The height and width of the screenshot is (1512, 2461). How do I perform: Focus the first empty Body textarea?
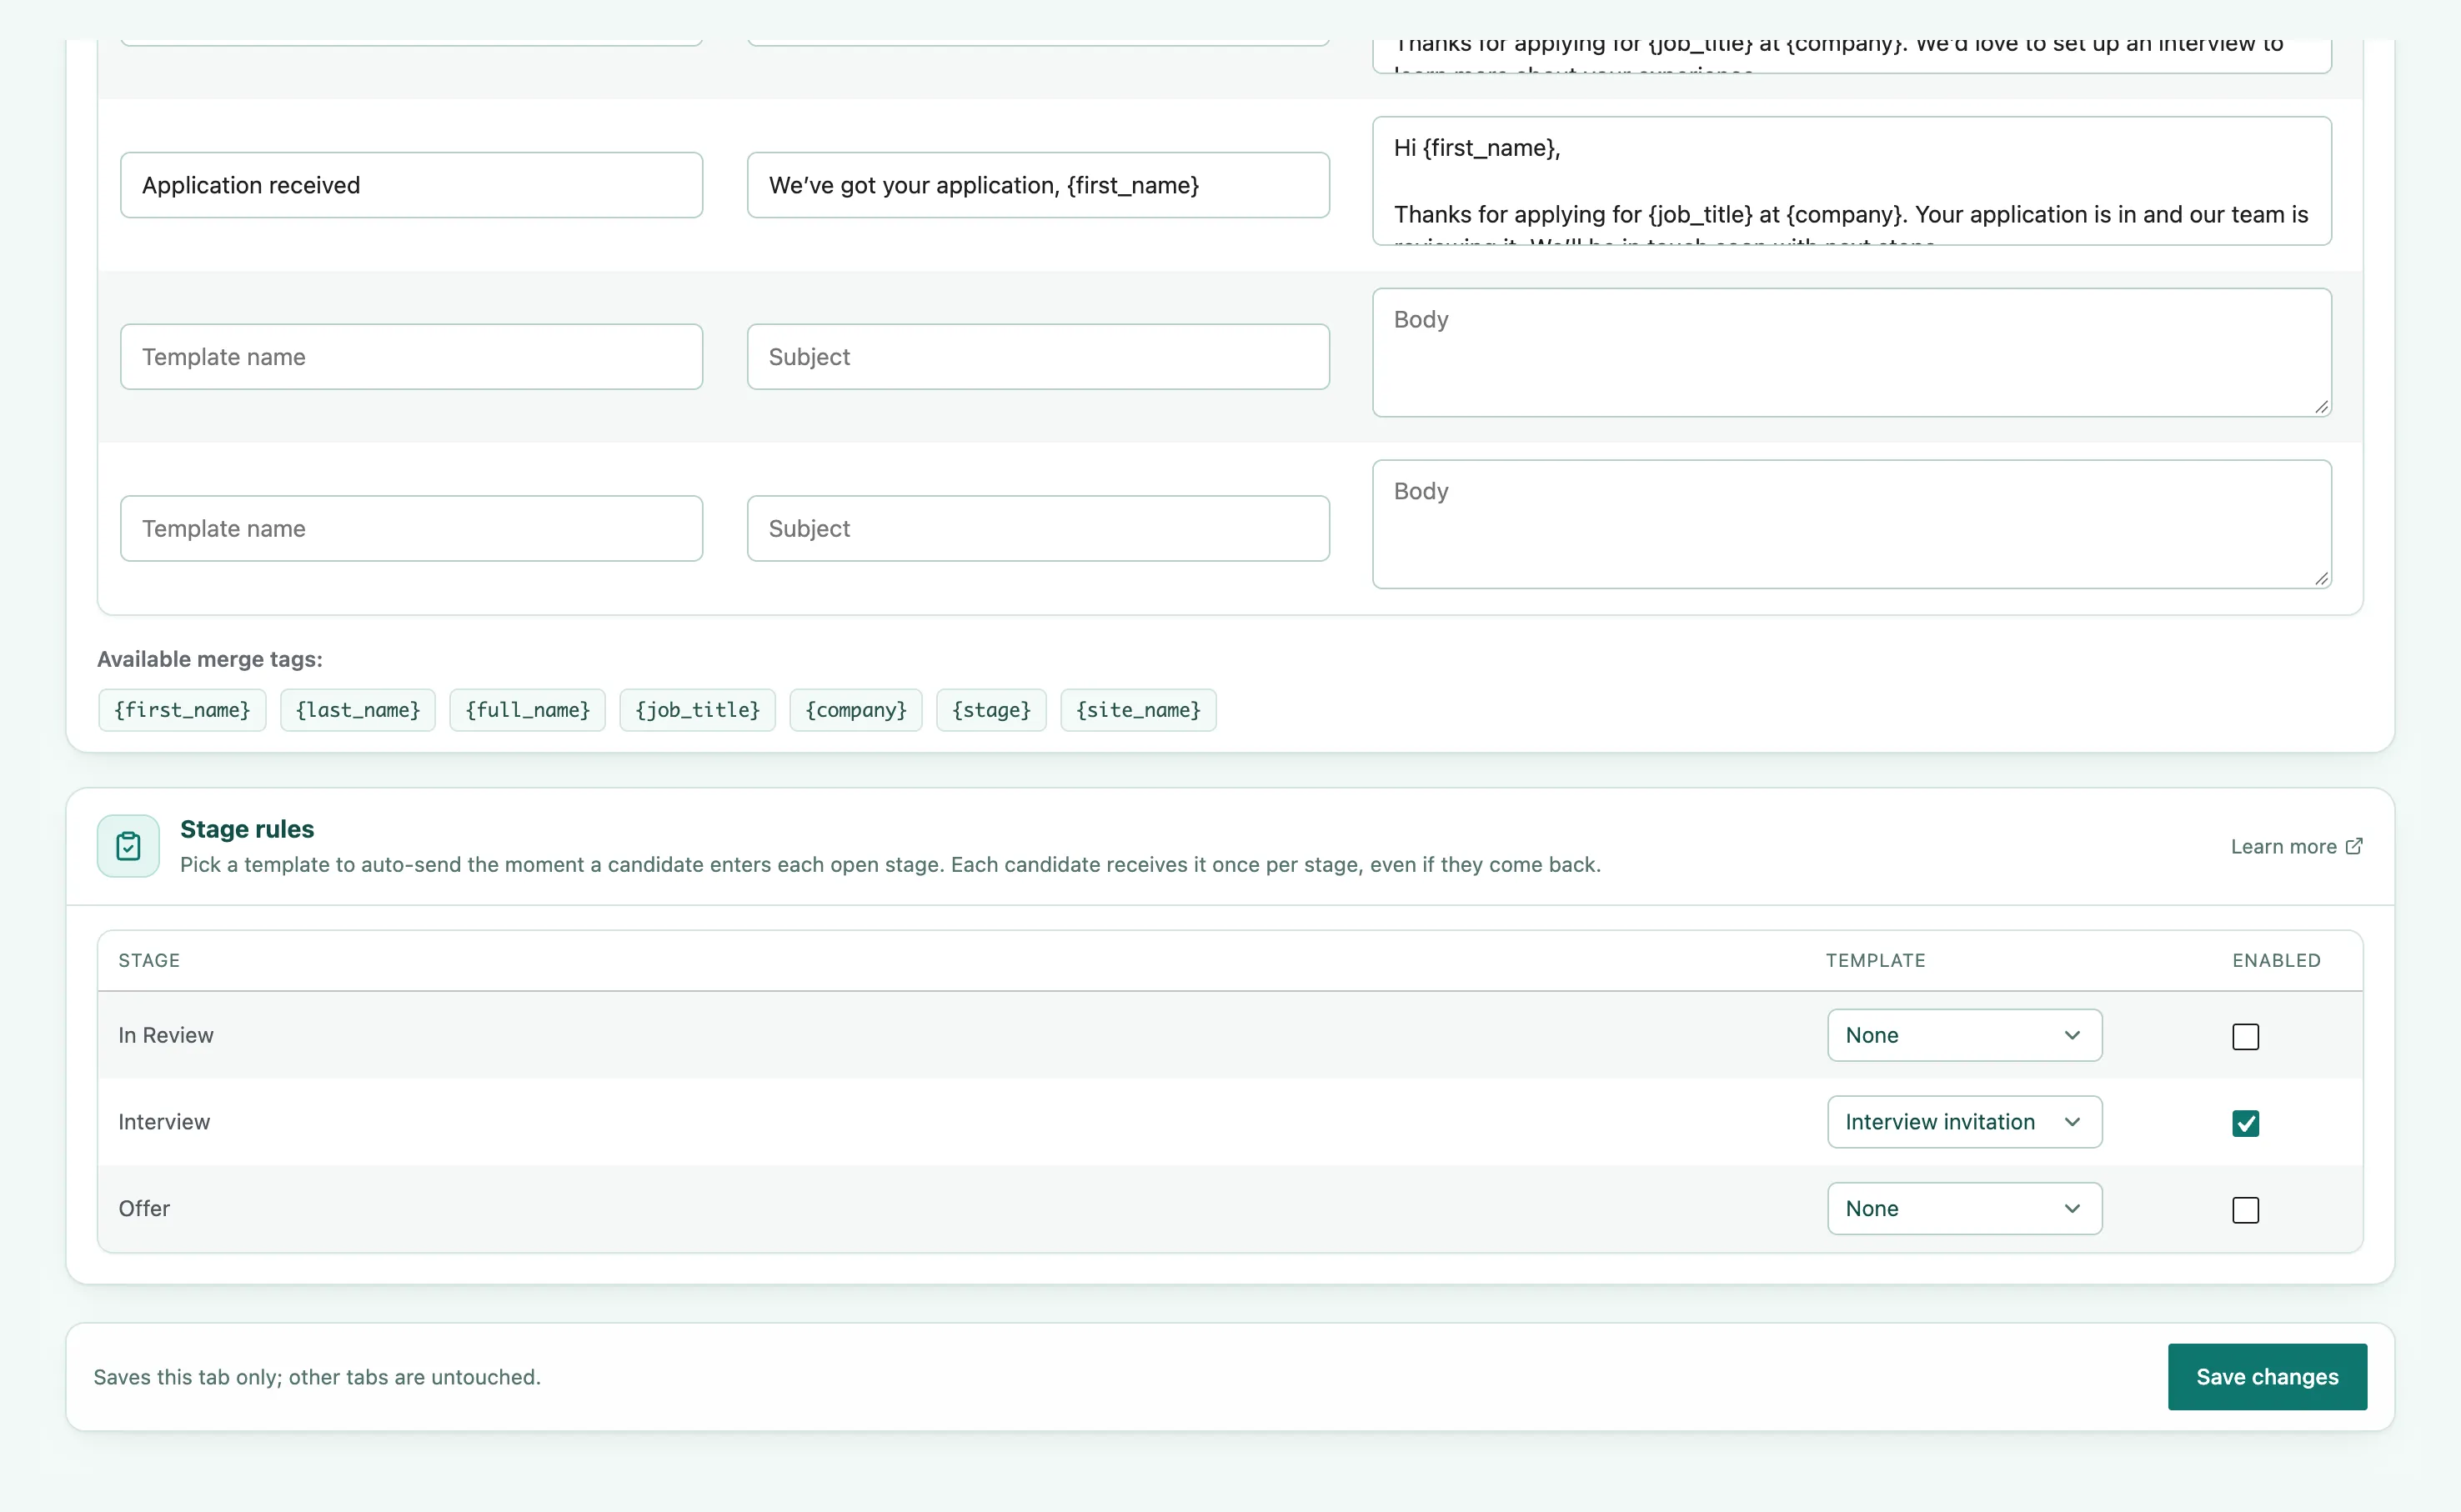point(1852,353)
